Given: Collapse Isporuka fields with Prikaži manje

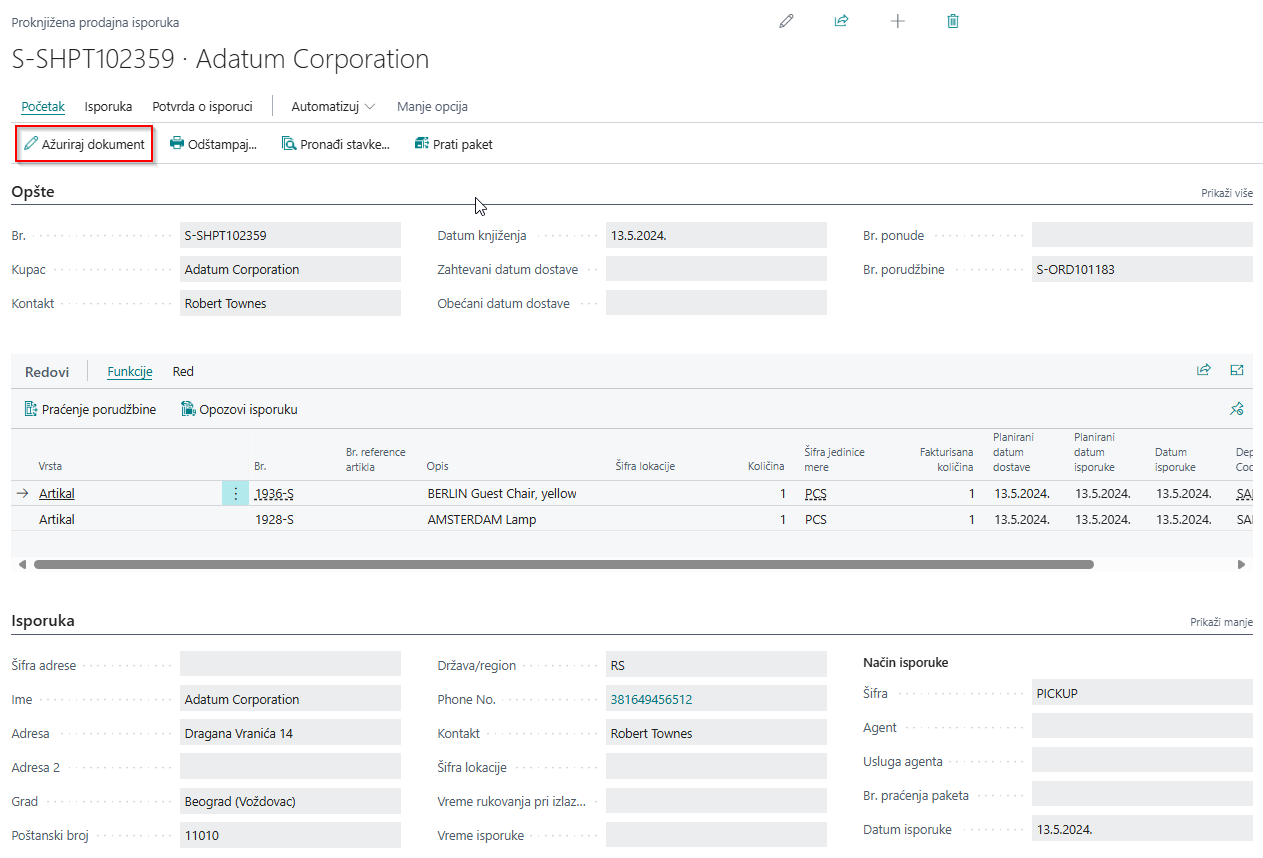Looking at the screenshot, I should point(1221,622).
